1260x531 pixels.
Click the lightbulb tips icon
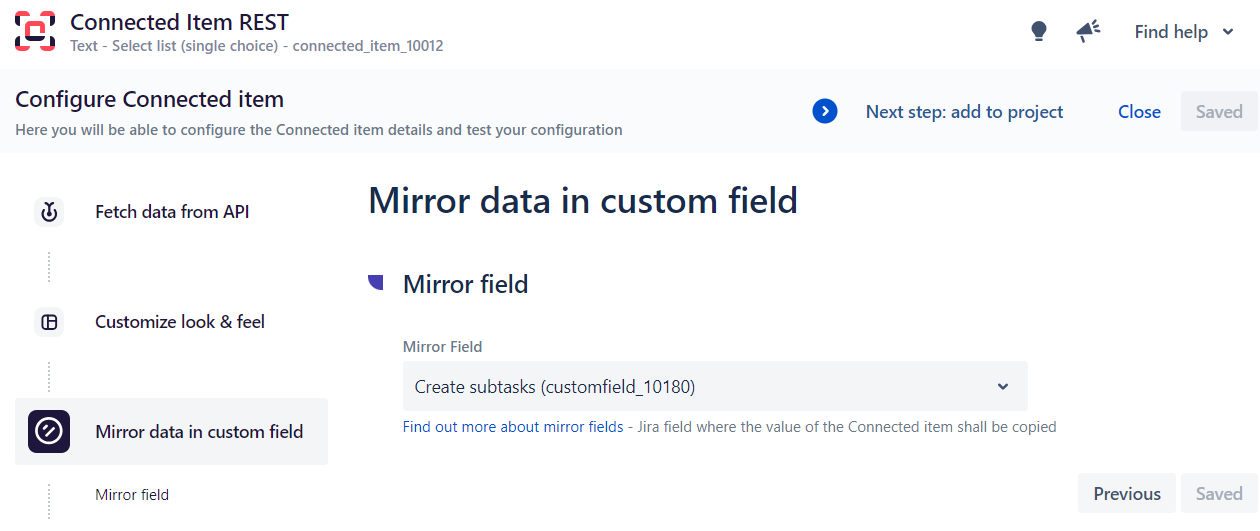click(x=1038, y=32)
